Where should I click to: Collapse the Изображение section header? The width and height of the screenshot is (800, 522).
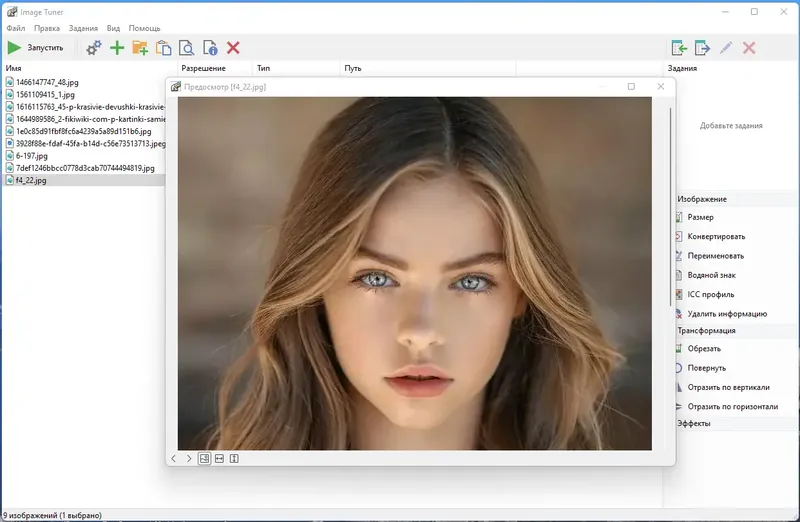coord(736,200)
